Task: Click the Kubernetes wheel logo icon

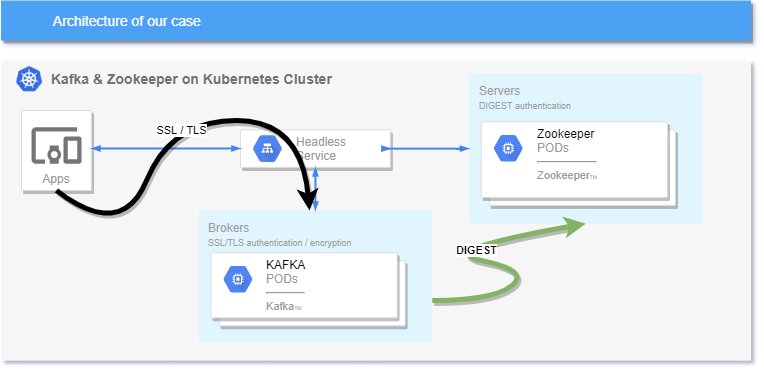Action: [29, 79]
